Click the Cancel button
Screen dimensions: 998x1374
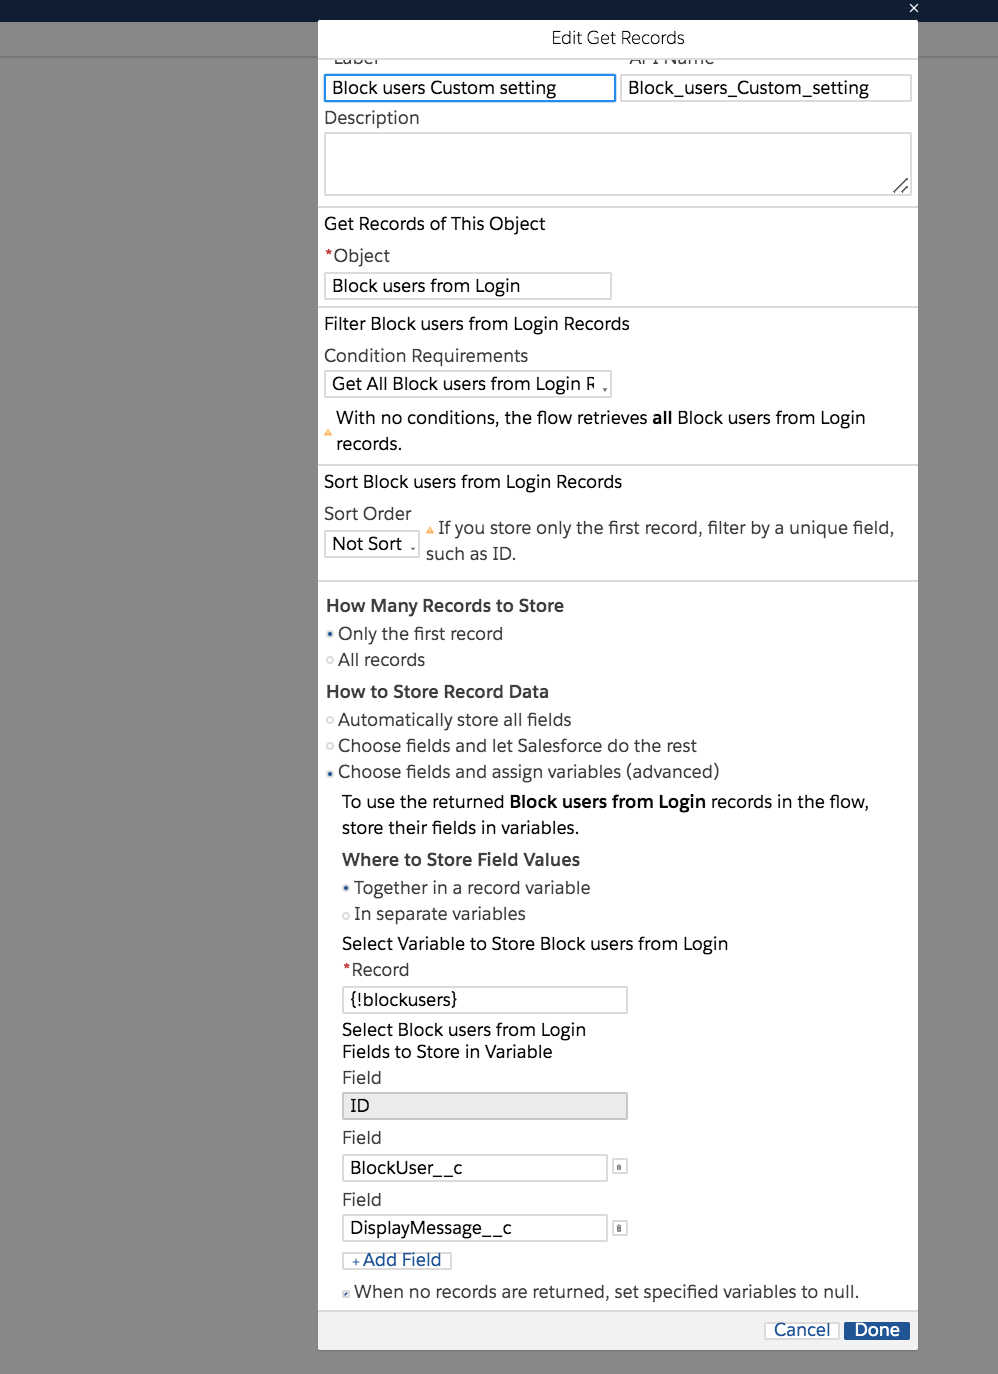pos(802,1330)
